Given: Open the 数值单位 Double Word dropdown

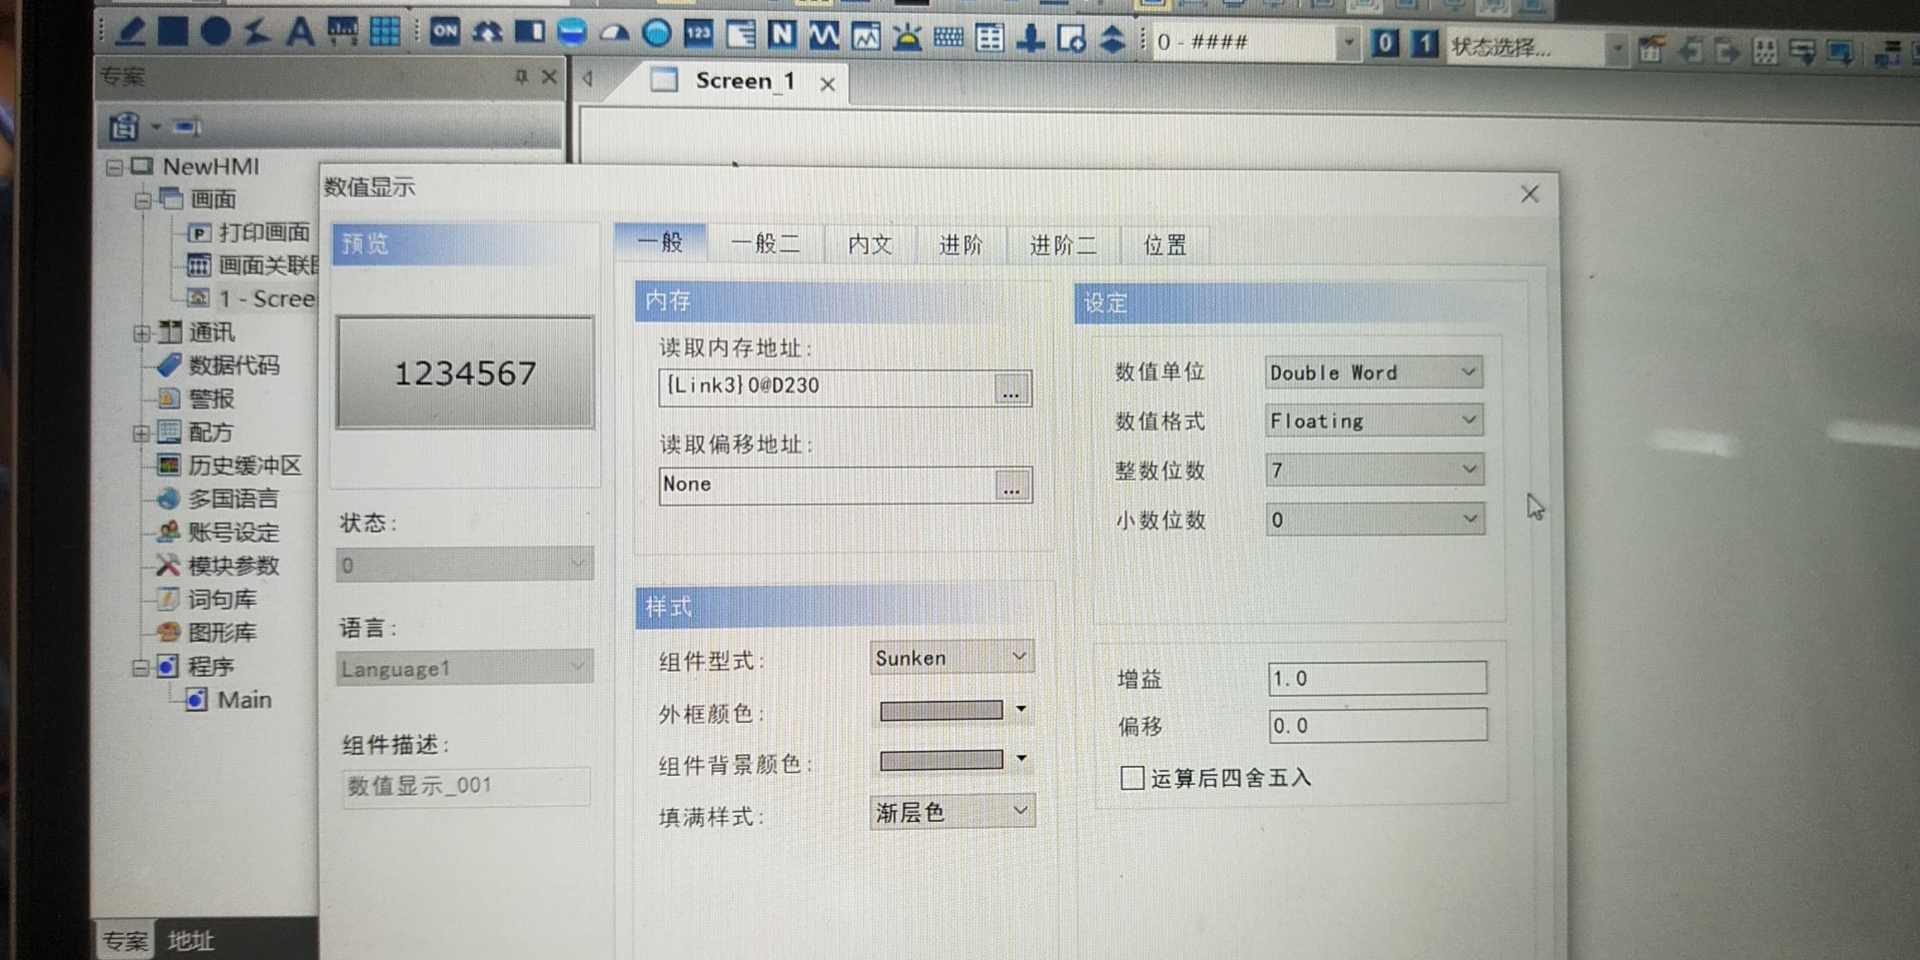Looking at the screenshot, I should (x=1373, y=373).
